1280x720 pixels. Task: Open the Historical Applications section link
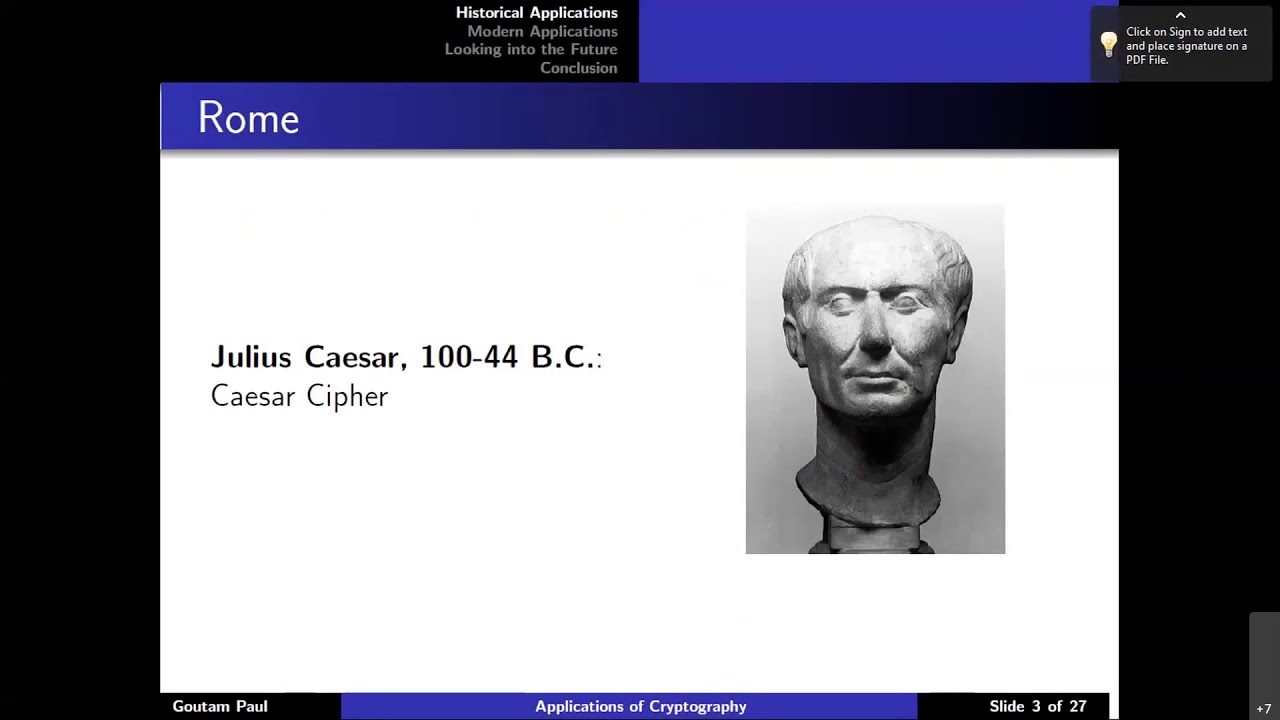(536, 13)
